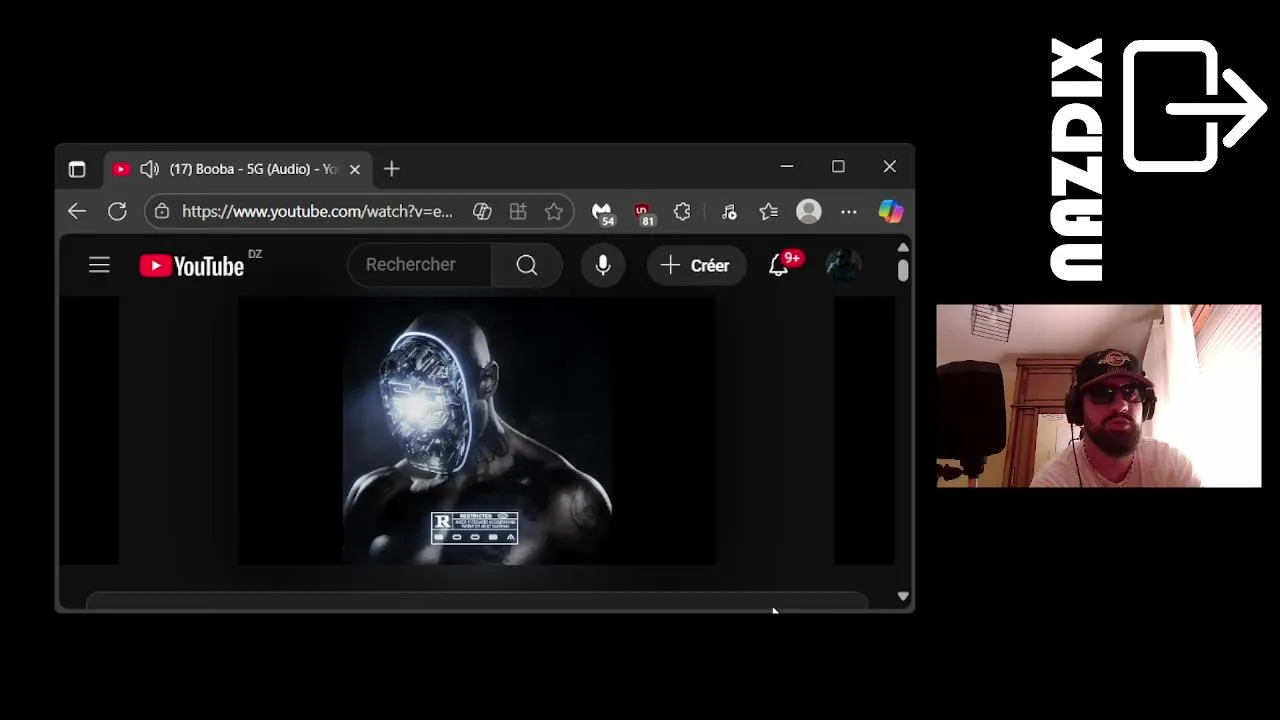Open the YouTube hamburger guide menu

(99, 265)
